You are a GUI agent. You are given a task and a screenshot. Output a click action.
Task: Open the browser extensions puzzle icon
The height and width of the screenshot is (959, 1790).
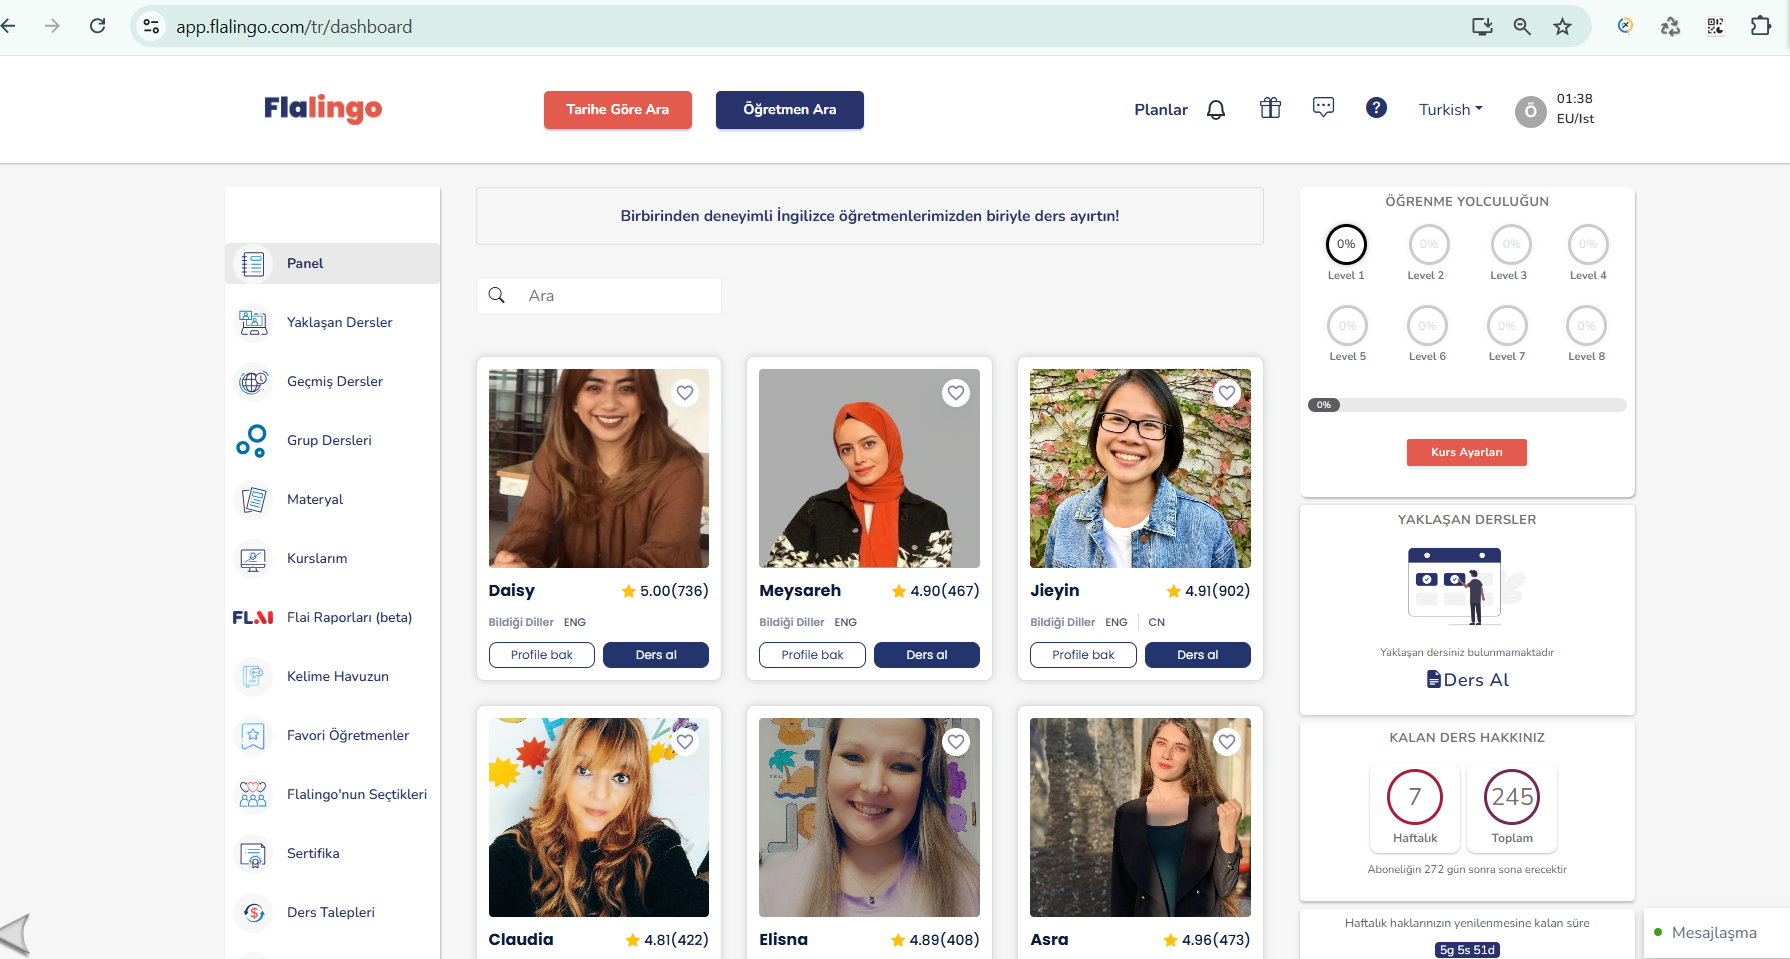1761,26
